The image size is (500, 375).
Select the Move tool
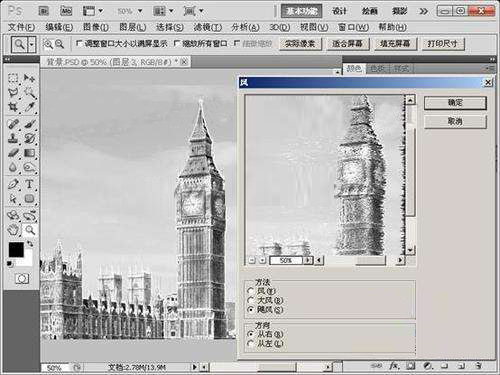29,78
